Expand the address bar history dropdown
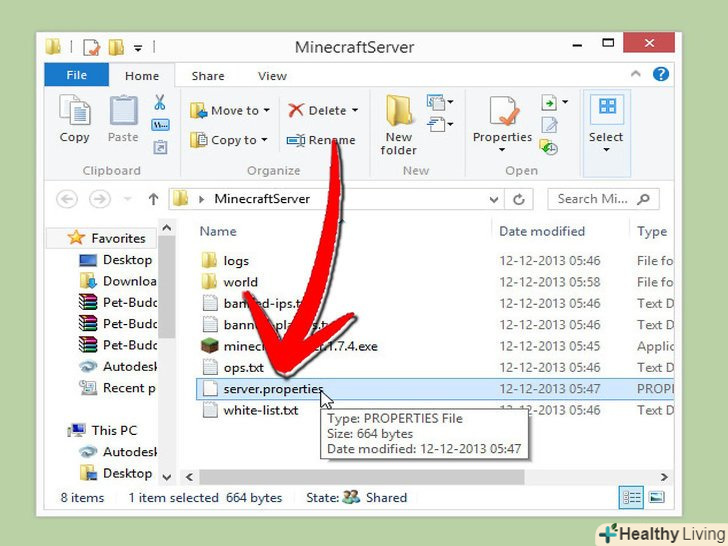 (x=494, y=200)
